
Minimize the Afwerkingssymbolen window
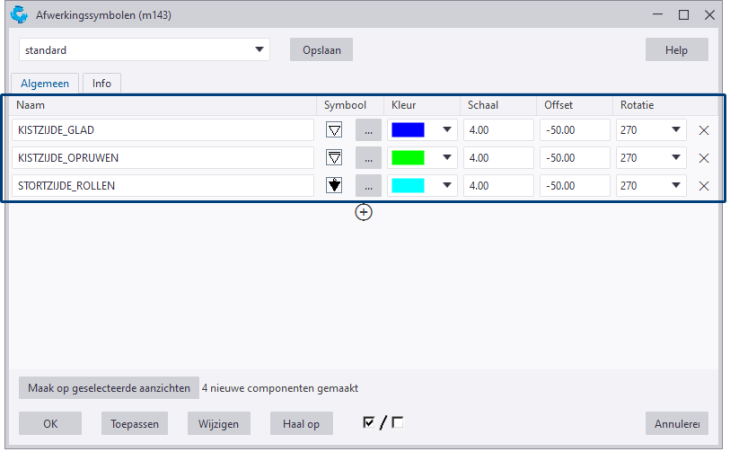pyautogui.click(x=657, y=14)
